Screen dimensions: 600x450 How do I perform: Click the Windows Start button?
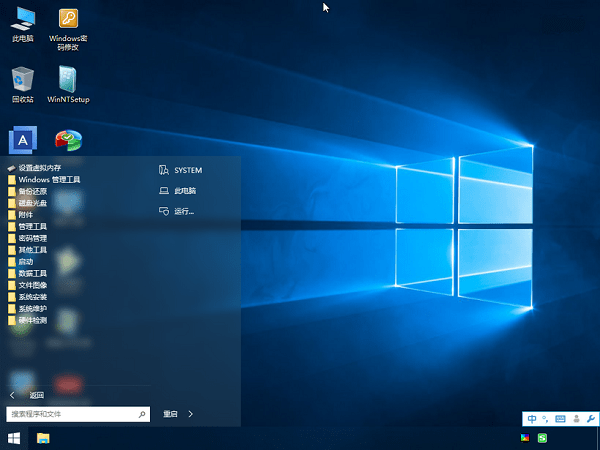[14, 438]
